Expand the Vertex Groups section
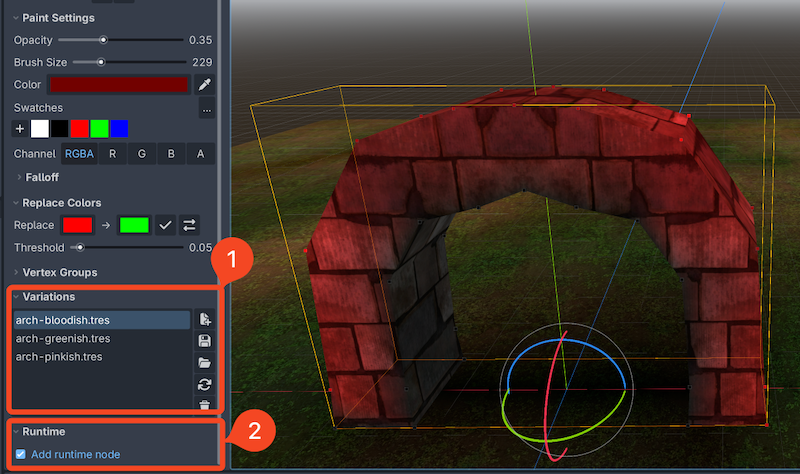This screenshot has height=474, width=800. (16, 272)
